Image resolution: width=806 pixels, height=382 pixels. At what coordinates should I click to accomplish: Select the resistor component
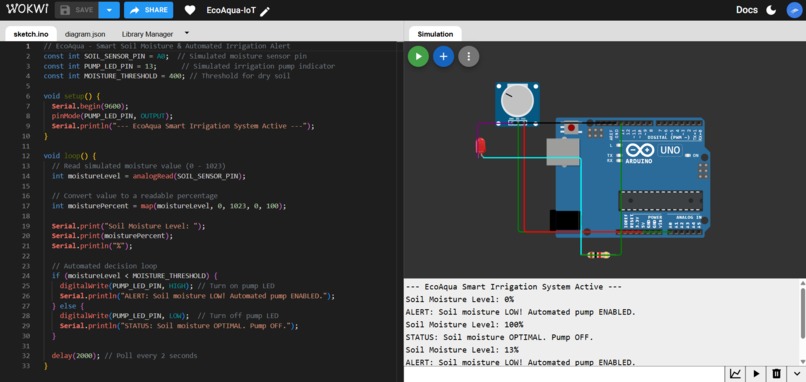[598, 254]
